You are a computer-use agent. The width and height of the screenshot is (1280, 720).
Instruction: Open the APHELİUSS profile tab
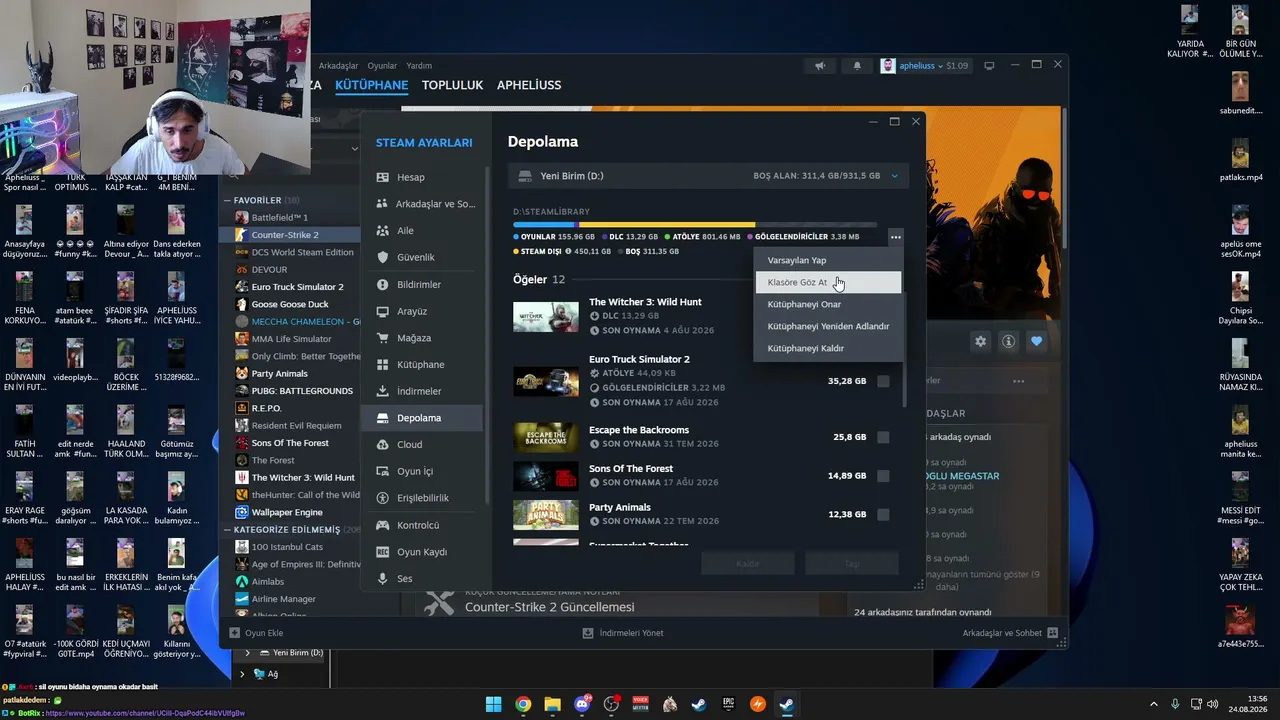click(x=529, y=85)
